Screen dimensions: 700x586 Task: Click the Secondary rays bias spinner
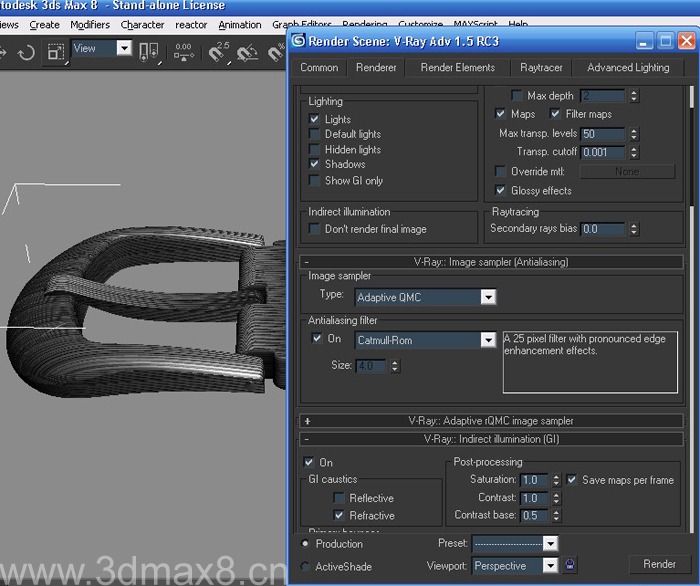[x=634, y=229]
